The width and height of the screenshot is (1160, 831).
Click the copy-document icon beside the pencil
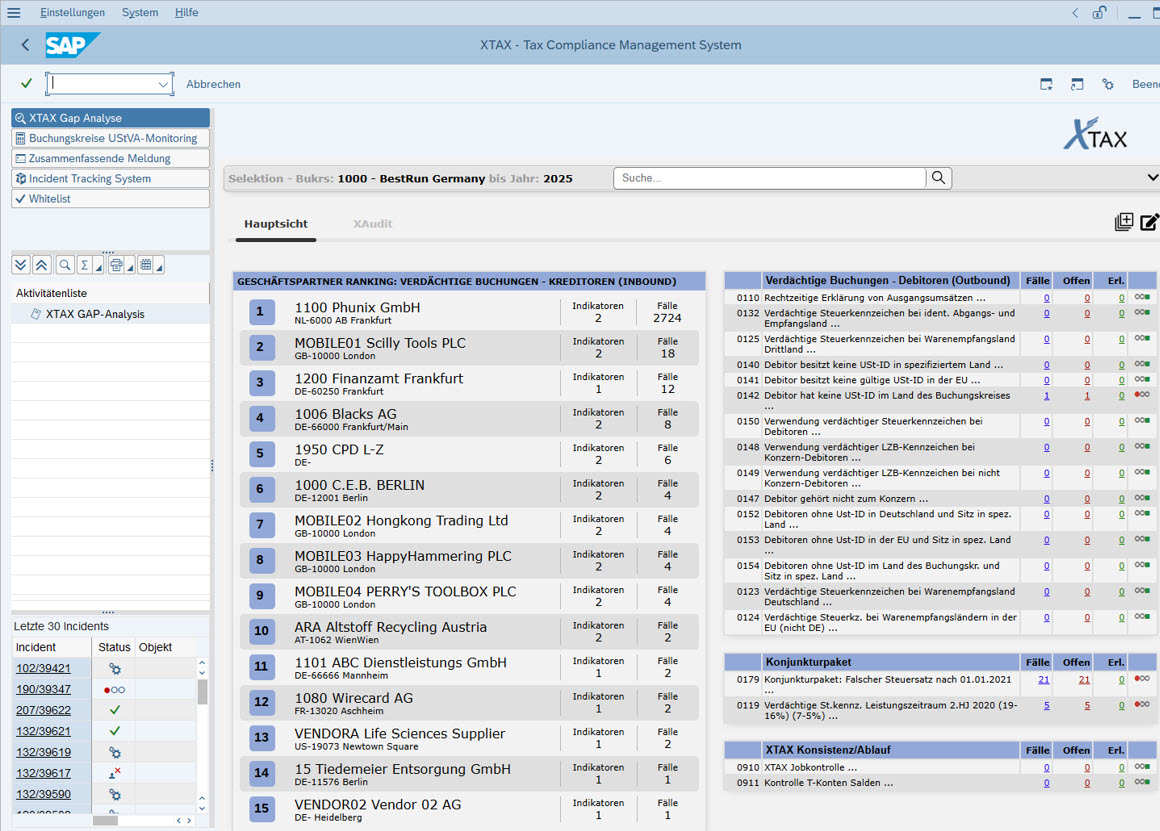tap(1124, 221)
